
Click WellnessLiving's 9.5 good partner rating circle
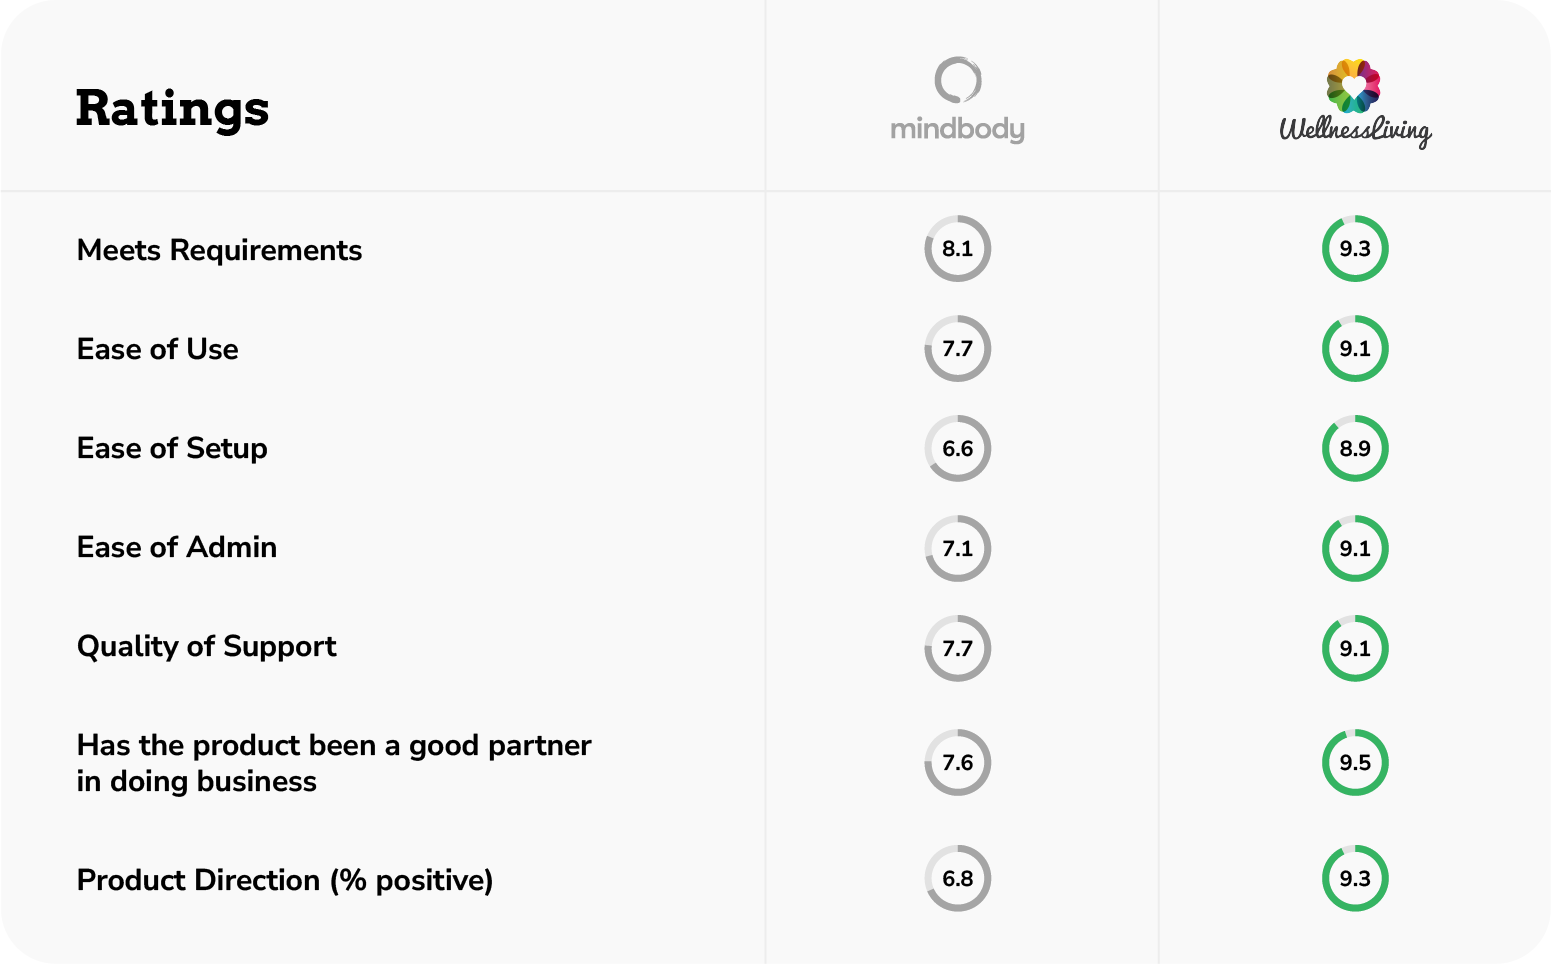point(1355,763)
